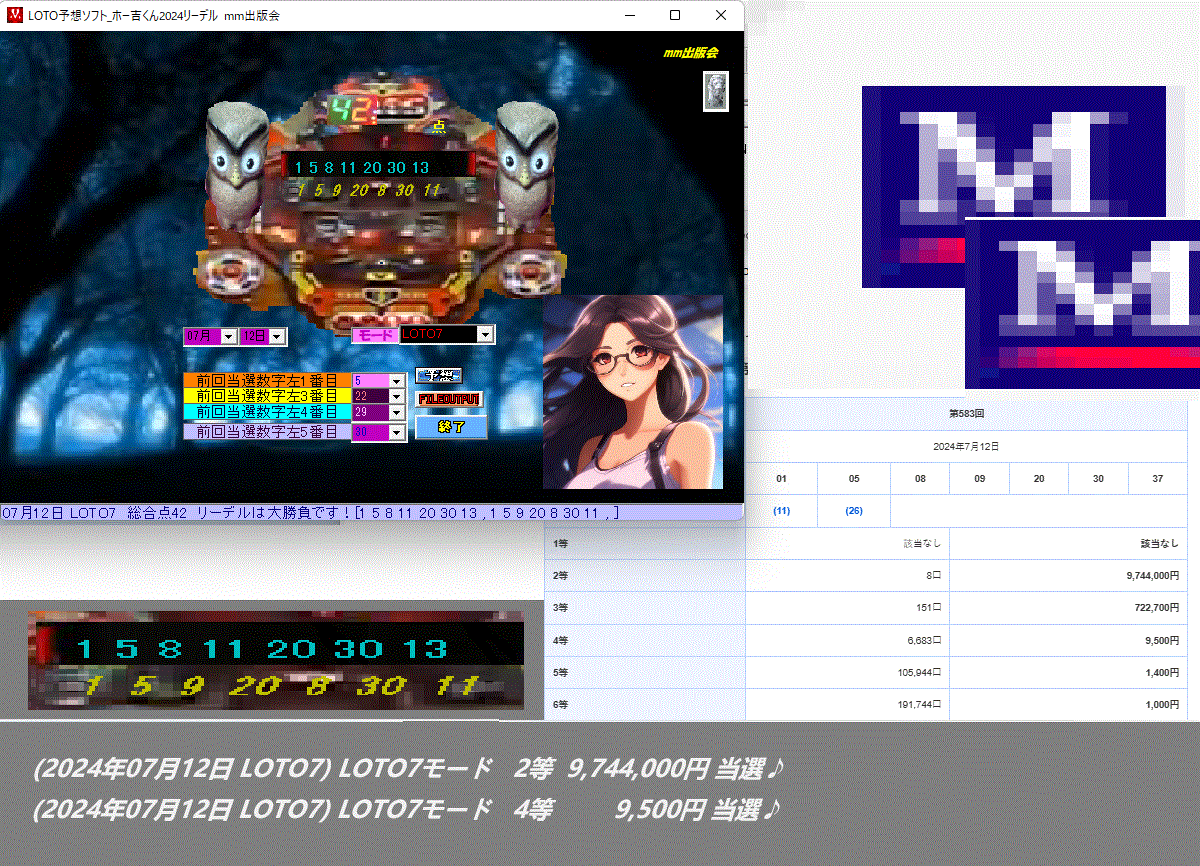
Task: Click the statue icon below mm出版会
Action: (715, 91)
